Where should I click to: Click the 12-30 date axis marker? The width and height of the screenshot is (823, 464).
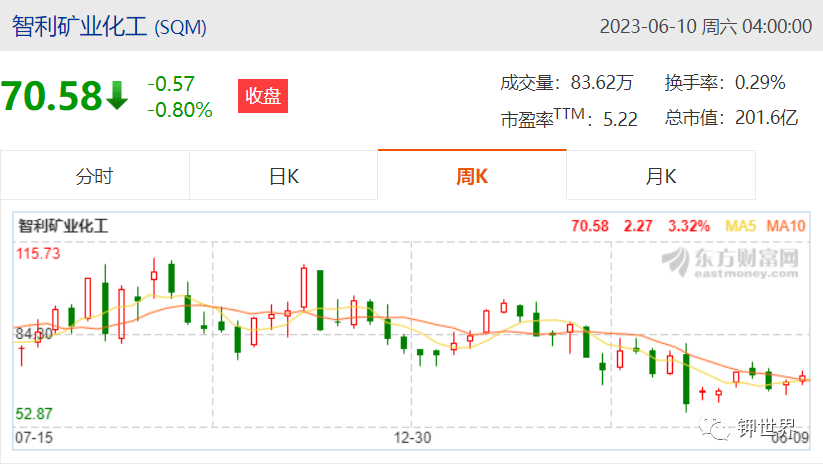(413, 437)
